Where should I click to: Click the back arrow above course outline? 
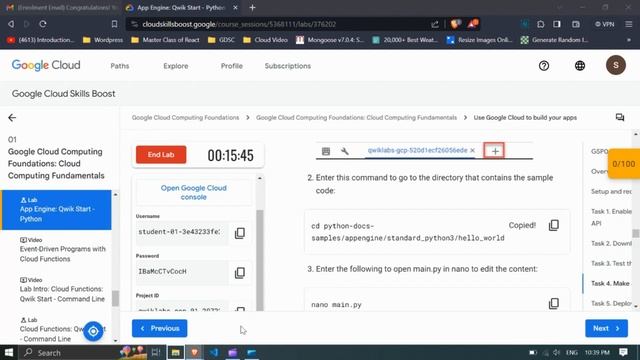click(12, 118)
